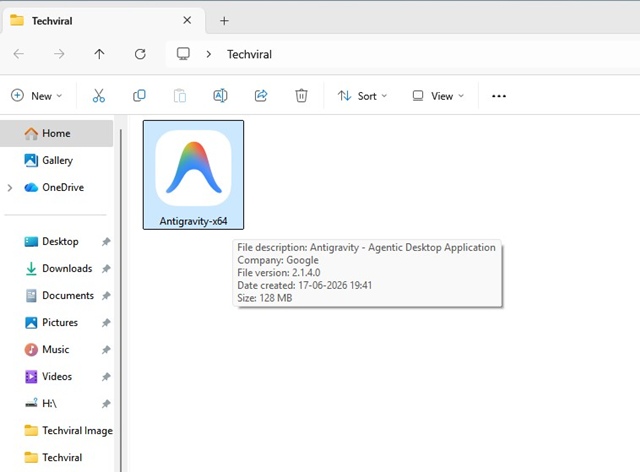The image size is (640, 472).
Task: Click the Paste clipboard icon
Action: pos(180,96)
